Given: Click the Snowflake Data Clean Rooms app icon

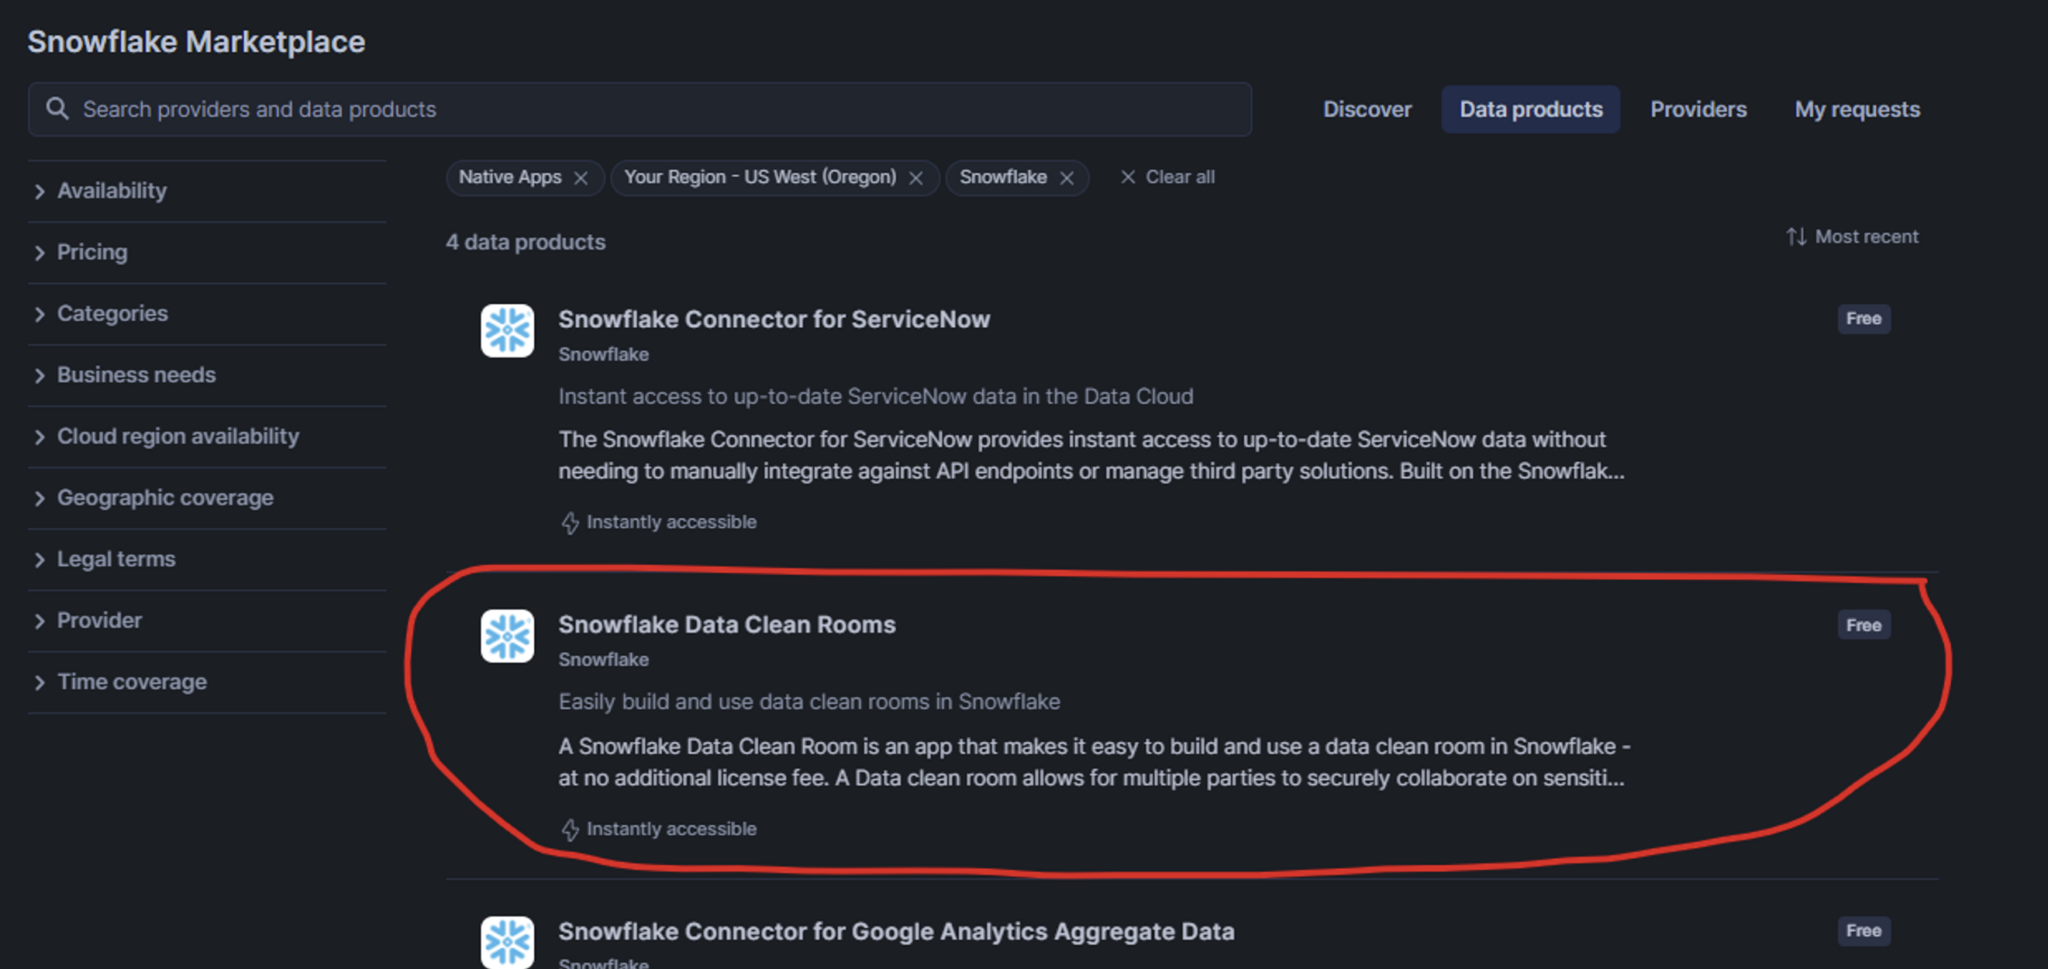Looking at the screenshot, I should click(x=507, y=635).
